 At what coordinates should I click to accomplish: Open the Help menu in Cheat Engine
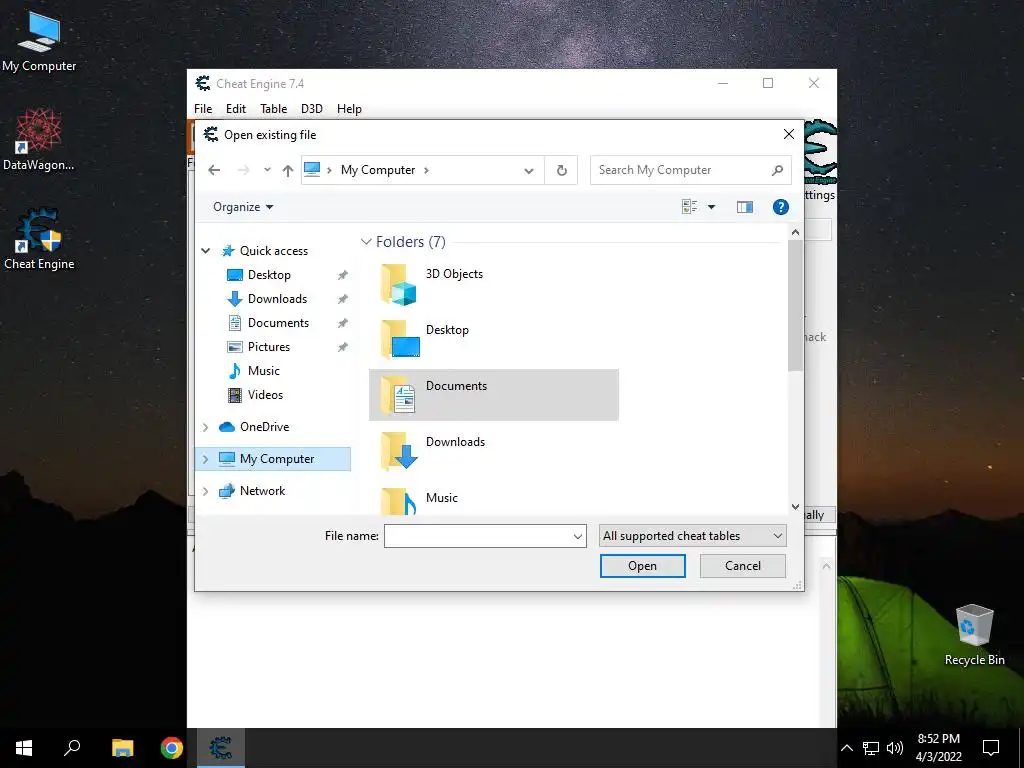349,109
